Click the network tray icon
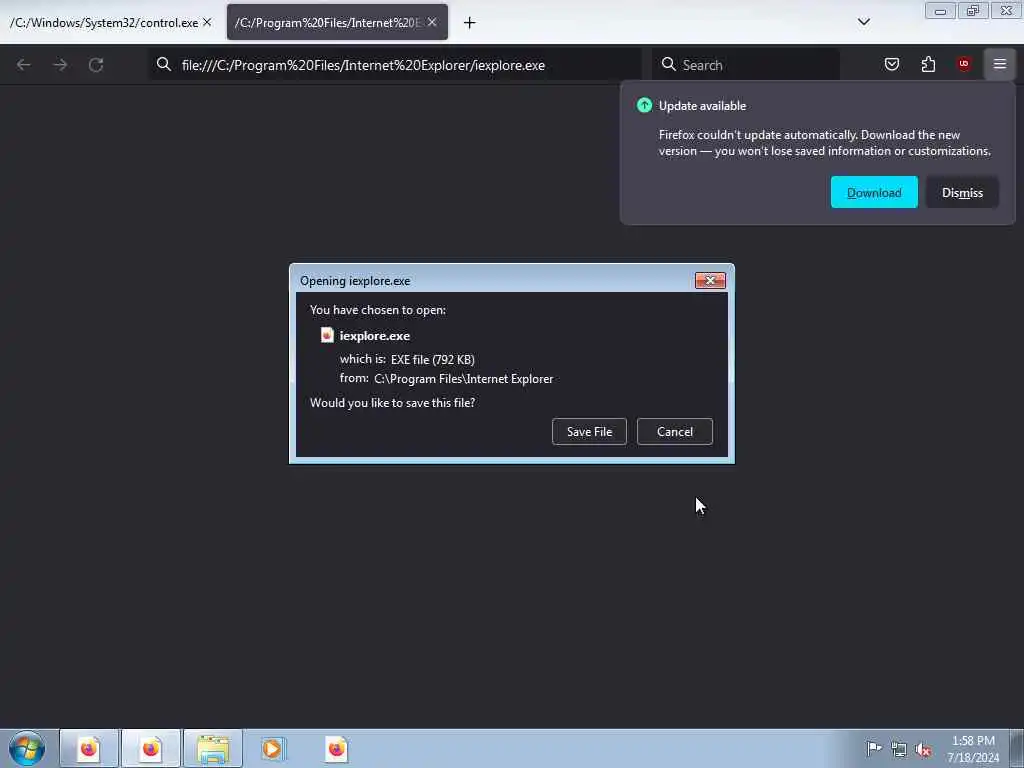 (x=899, y=749)
